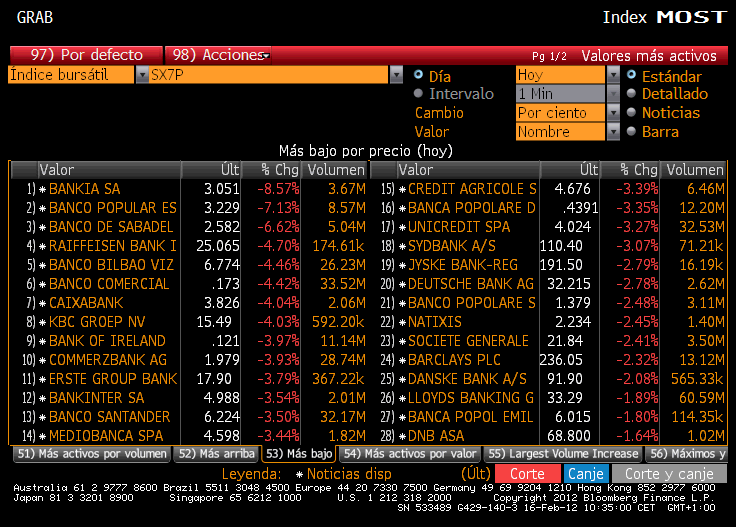The width and height of the screenshot is (736, 527).
Task: Click news asterisk beside SOCIETE GENERALE
Action: (402, 342)
